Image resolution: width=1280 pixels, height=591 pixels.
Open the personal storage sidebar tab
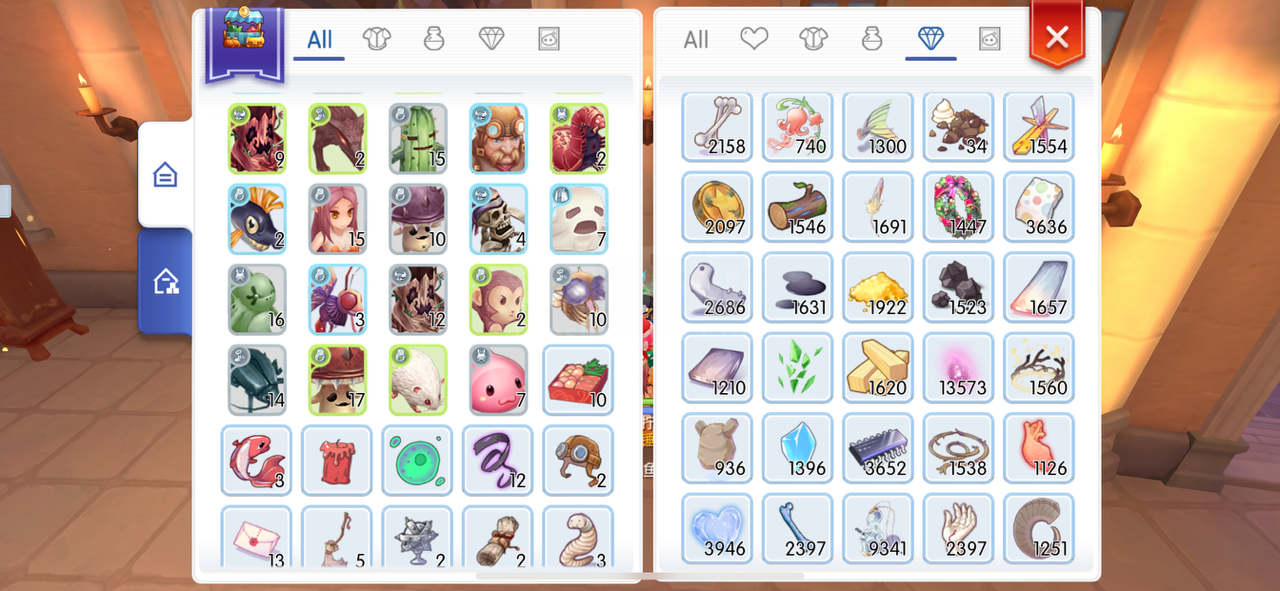click(165, 176)
